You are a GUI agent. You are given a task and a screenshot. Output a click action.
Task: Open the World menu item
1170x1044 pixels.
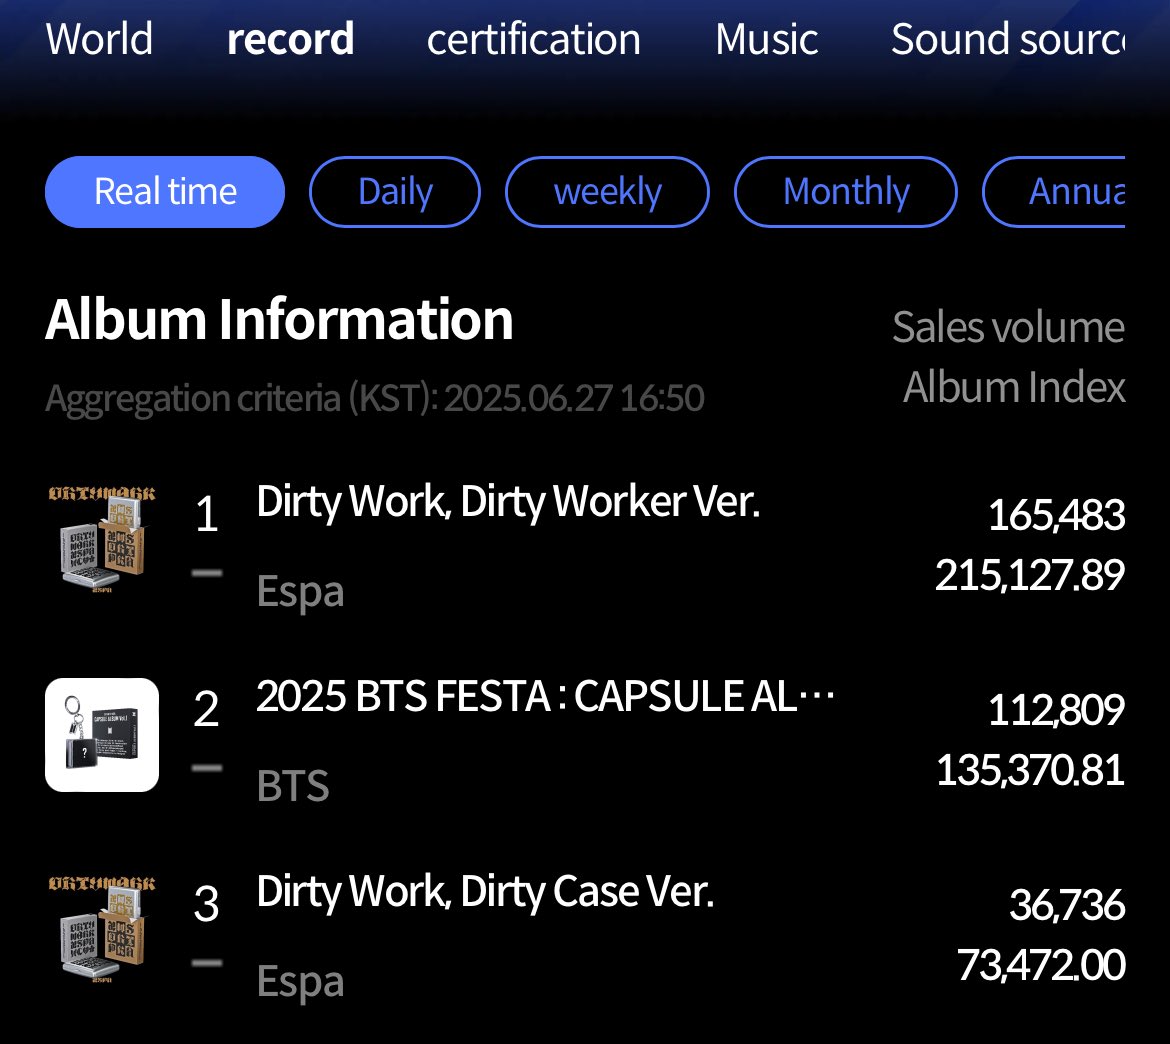pyautogui.click(x=98, y=40)
